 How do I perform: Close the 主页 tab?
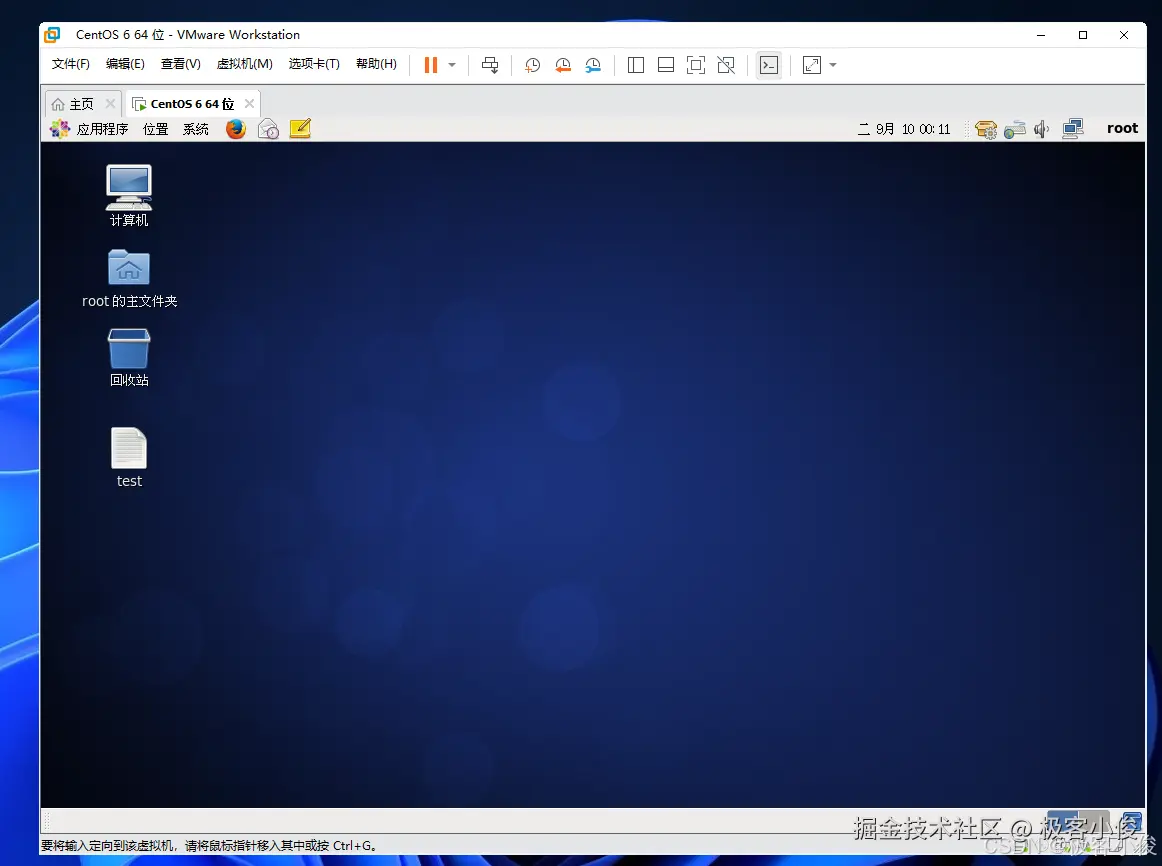110,104
